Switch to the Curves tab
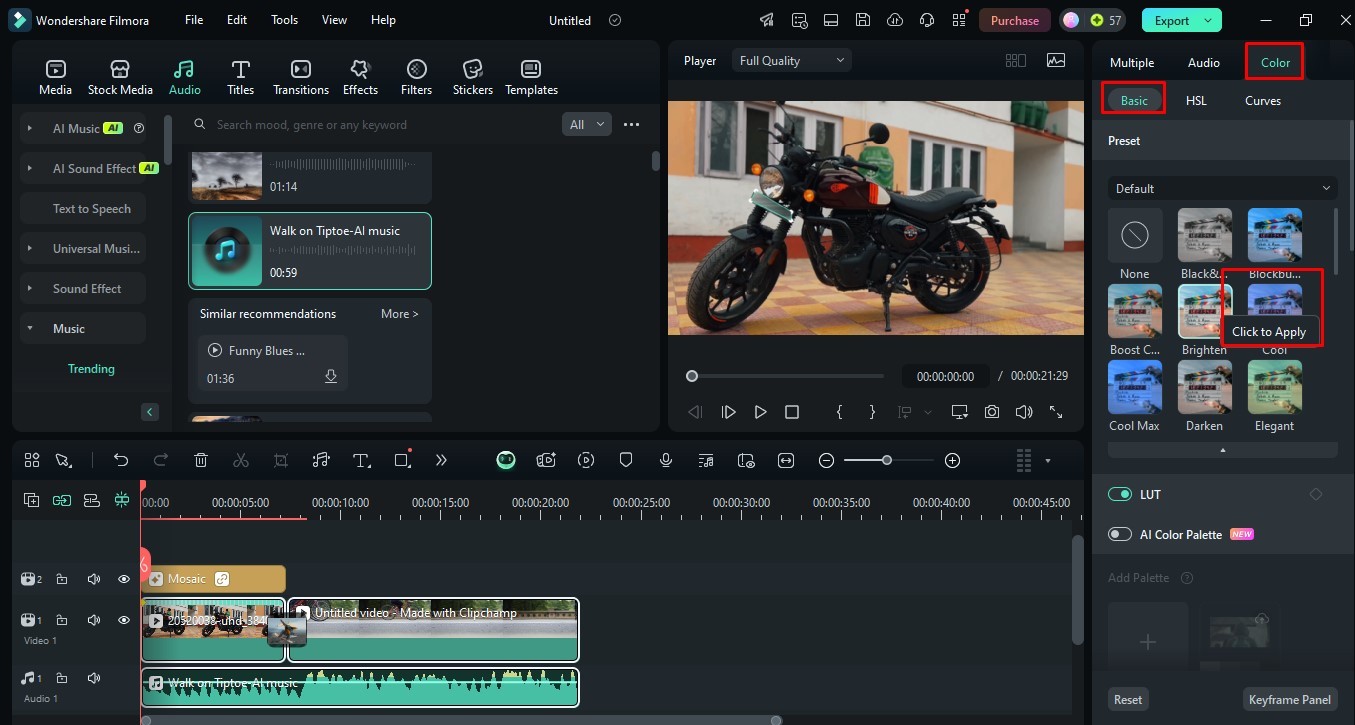The width and height of the screenshot is (1355, 725). pos(1262,101)
